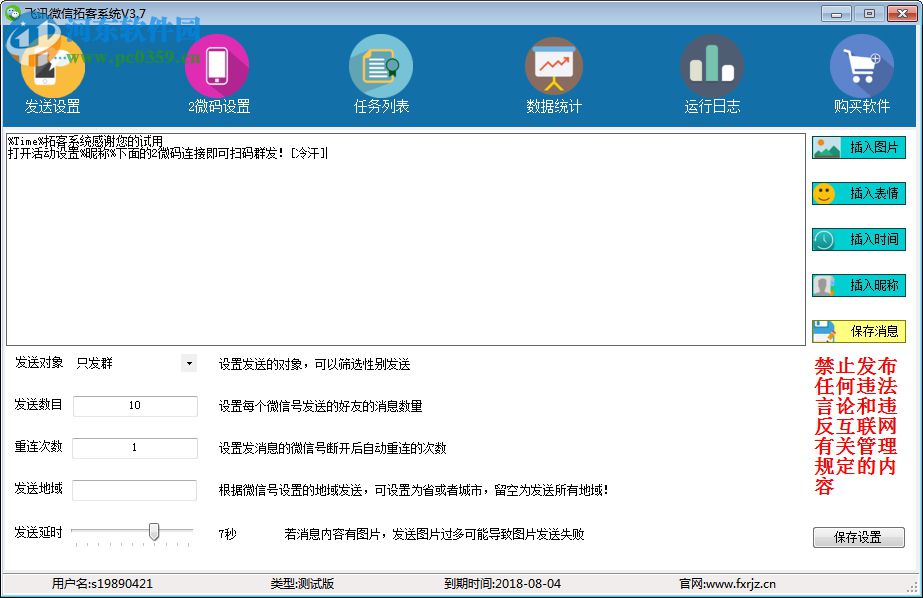Open the 数据统计 statistics chart icon
The height and width of the screenshot is (598, 923).
pos(554,66)
